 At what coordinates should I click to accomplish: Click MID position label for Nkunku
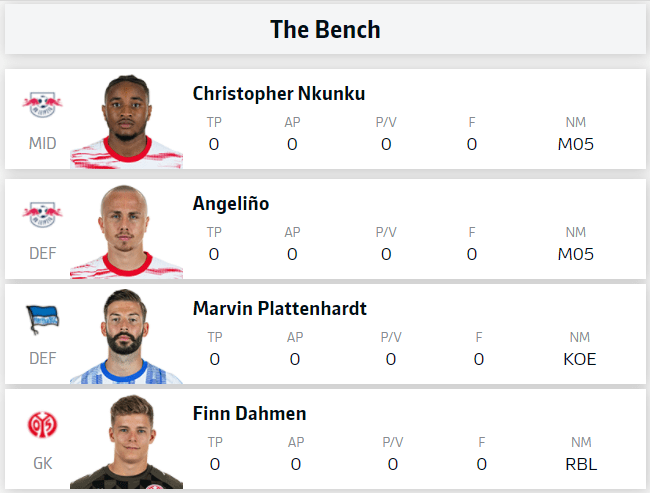click(42, 143)
